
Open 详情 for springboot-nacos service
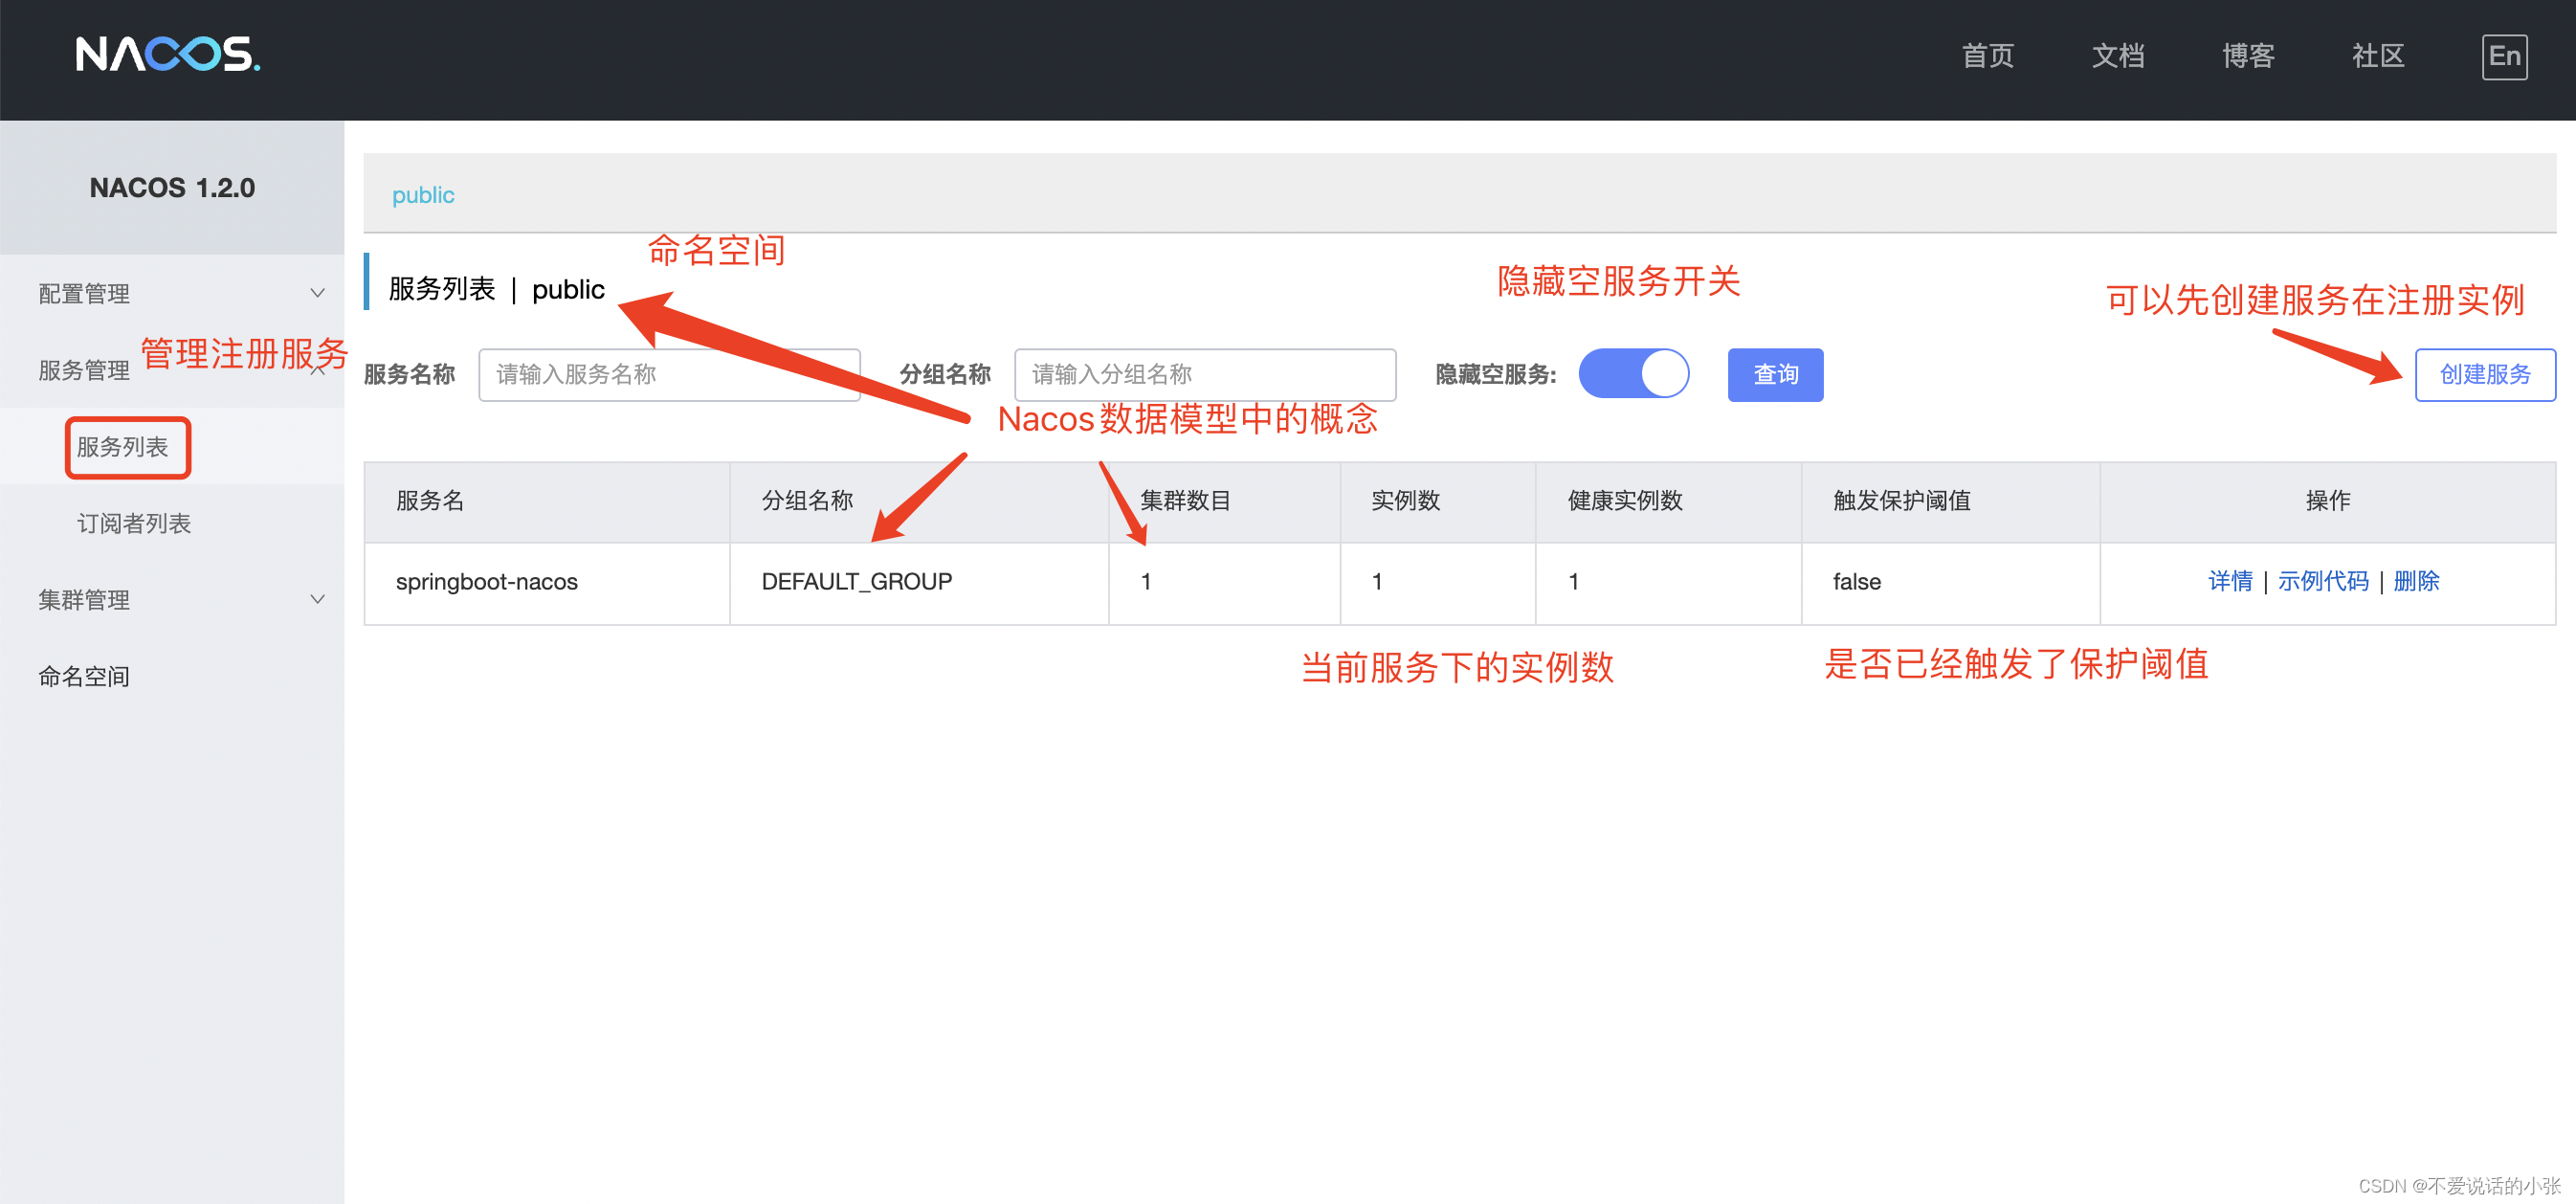tap(2229, 581)
